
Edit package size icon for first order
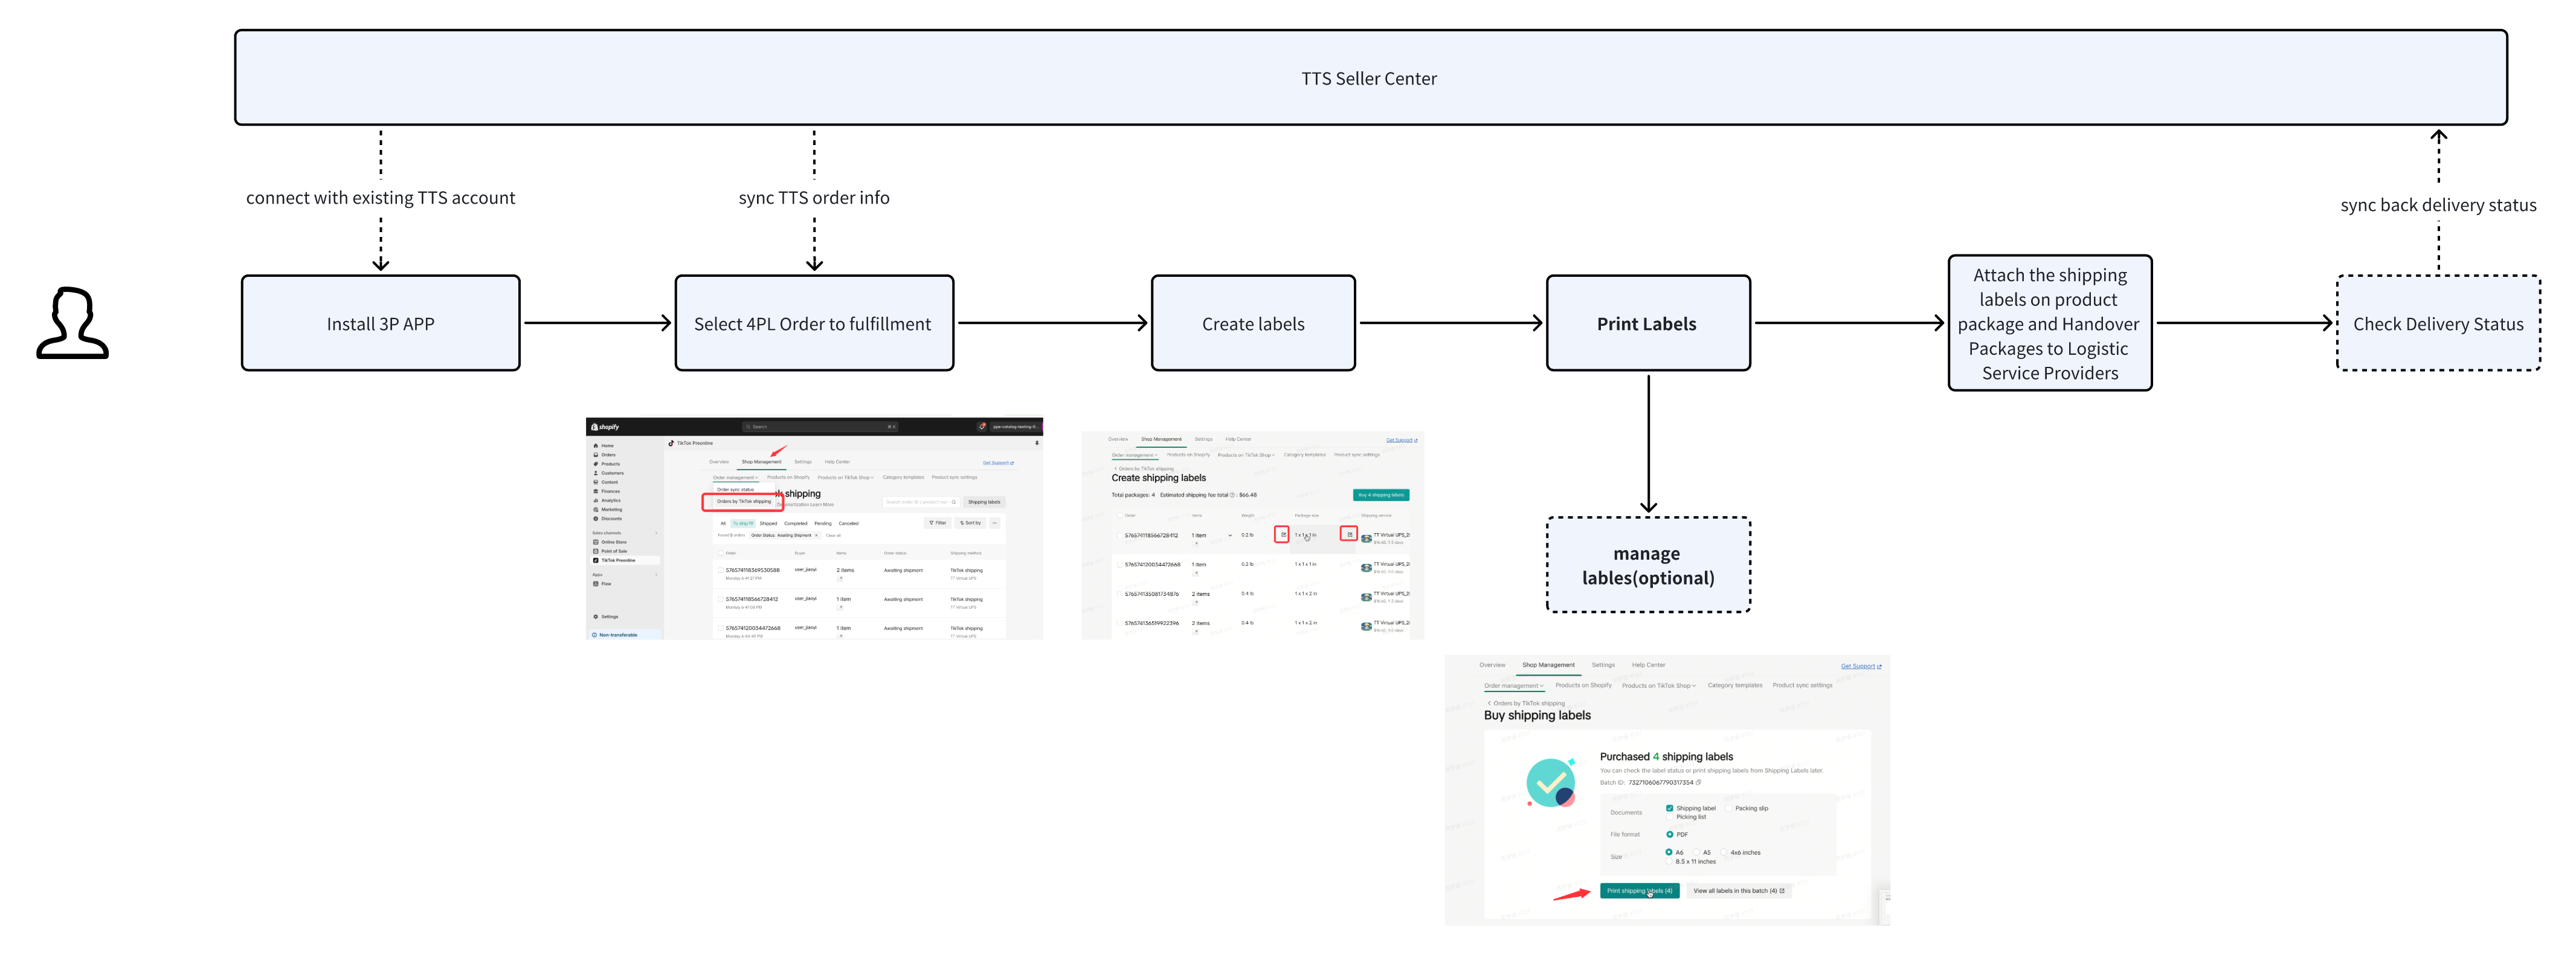click(1349, 535)
